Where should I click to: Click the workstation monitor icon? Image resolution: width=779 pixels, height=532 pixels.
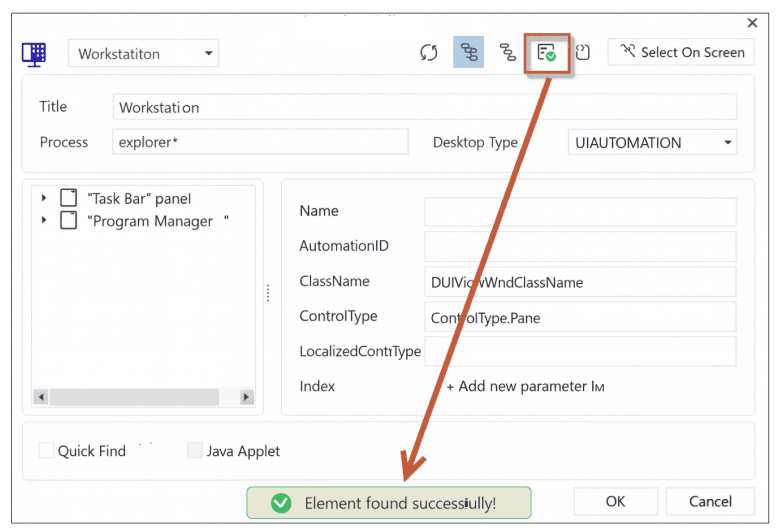[x=34, y=54]
